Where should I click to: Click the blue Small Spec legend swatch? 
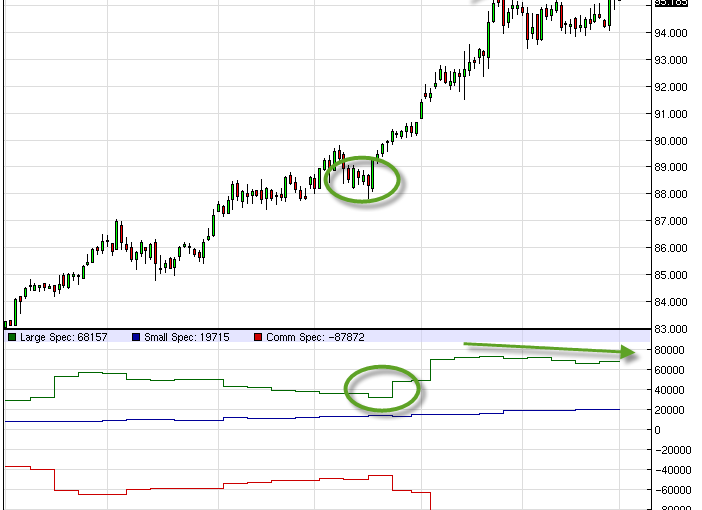tap(136, 337)
